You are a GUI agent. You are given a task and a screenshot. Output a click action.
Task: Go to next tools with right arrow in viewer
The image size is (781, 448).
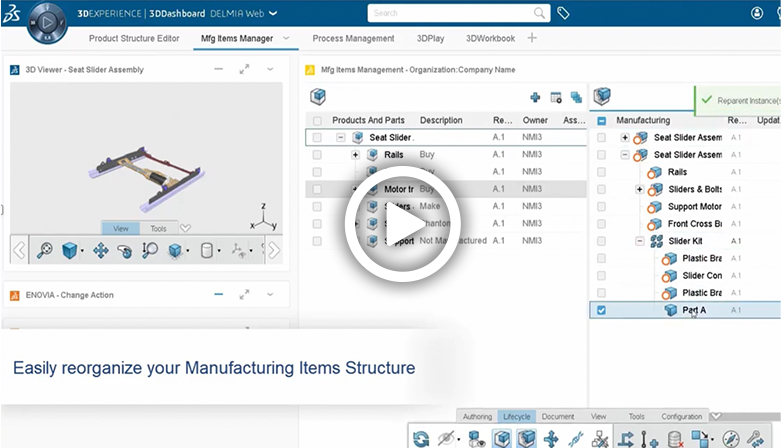tap(274, 250)
